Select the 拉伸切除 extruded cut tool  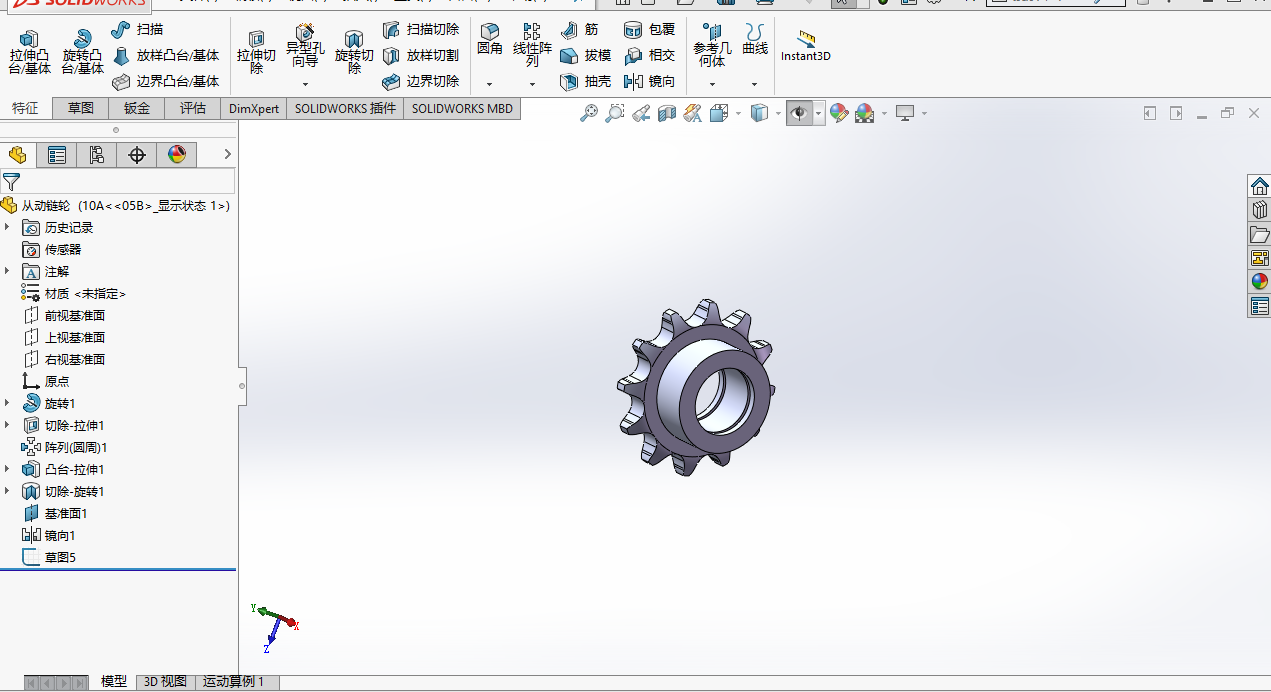pos(256,52)
